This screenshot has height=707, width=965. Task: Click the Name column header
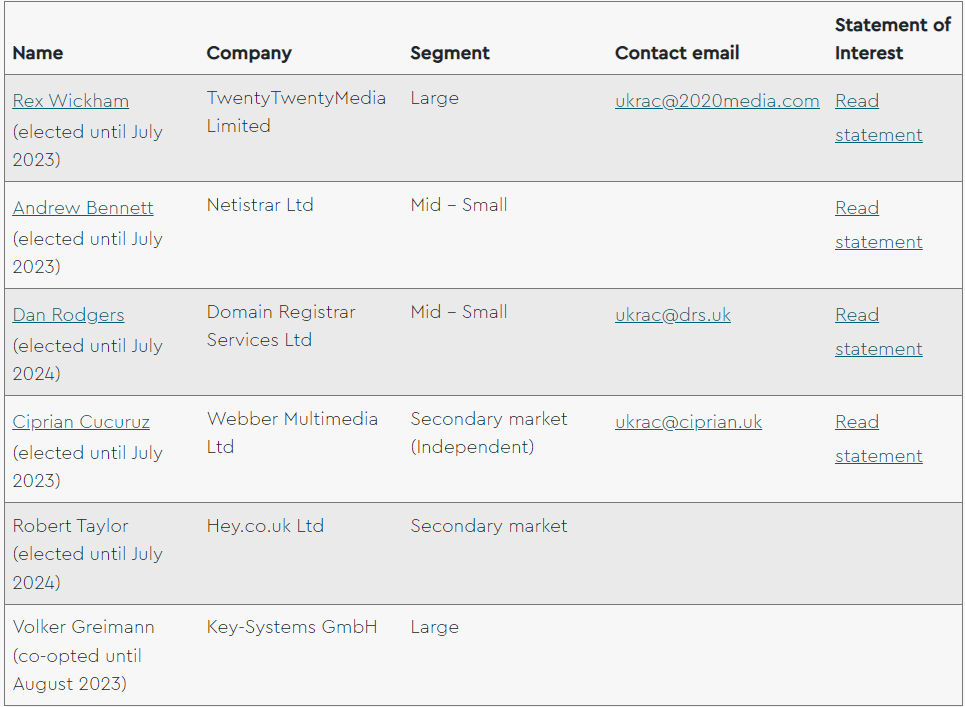[x=38, y=53]
